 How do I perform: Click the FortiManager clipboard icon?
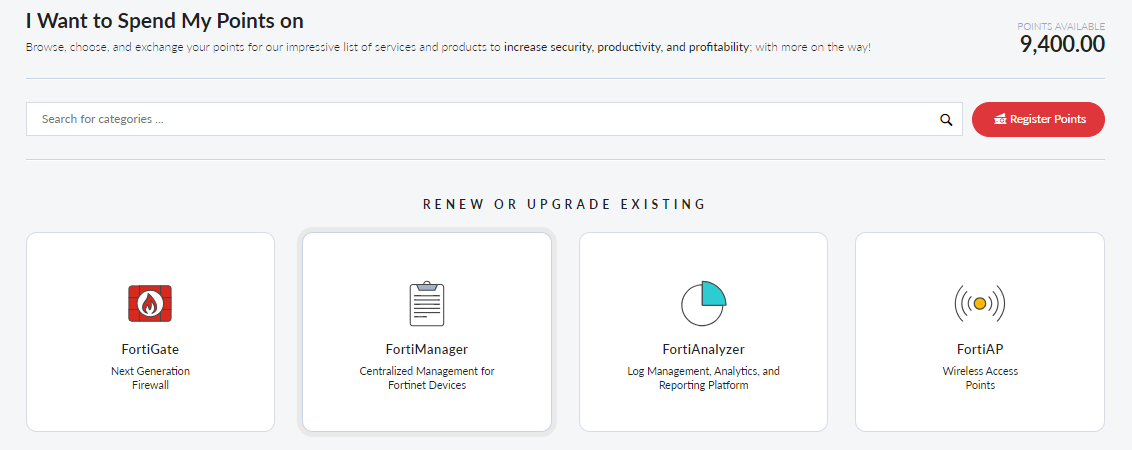(x=427, y=303)
